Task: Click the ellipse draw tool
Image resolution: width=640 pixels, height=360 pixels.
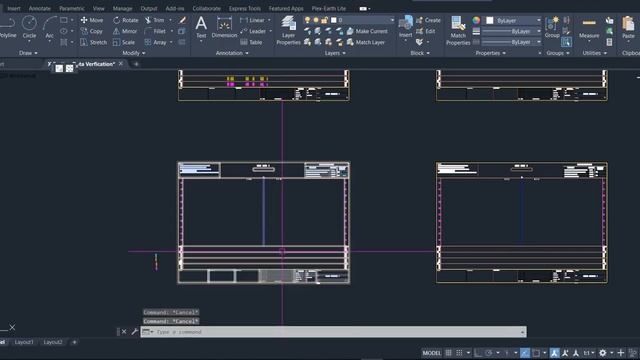Action: click(64, 31)
